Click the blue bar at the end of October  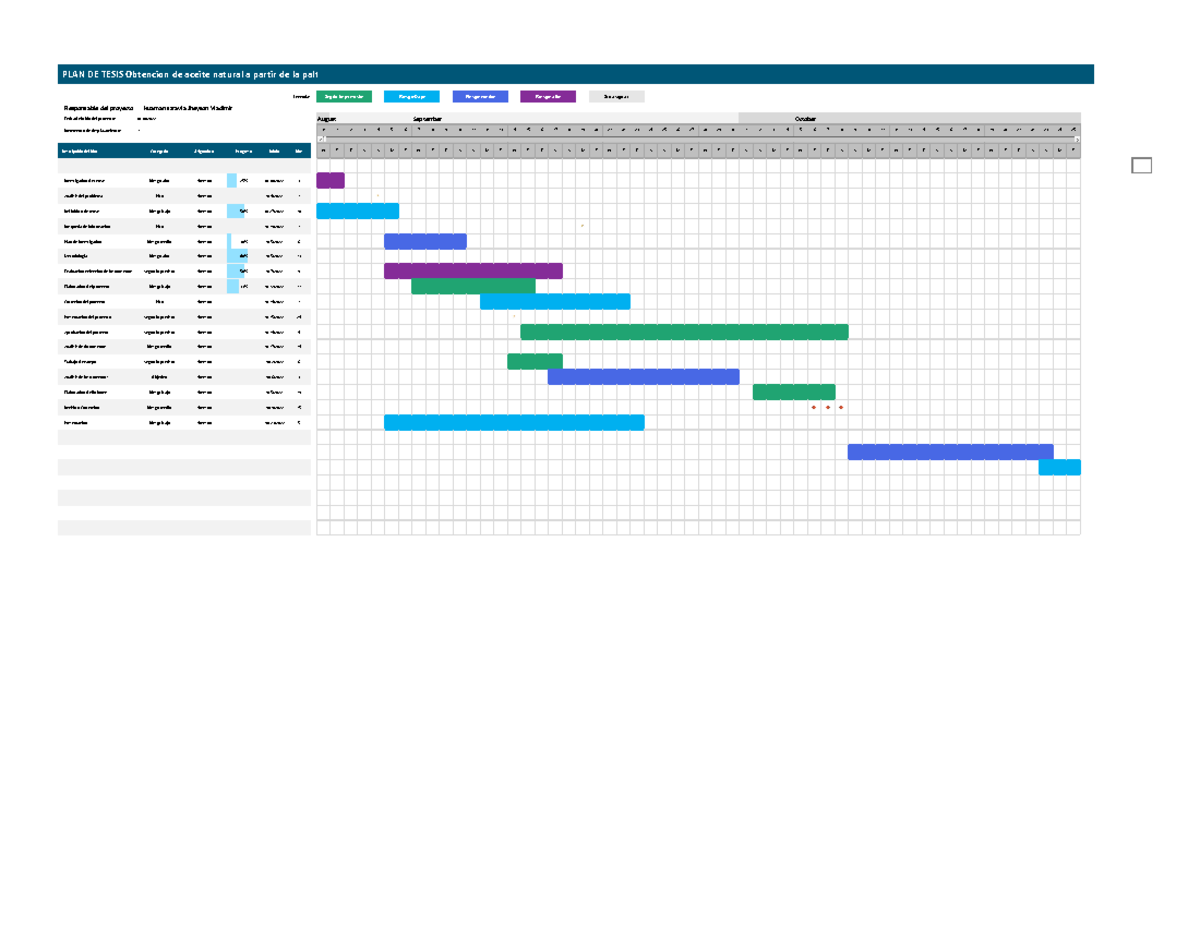pos(950,450)
